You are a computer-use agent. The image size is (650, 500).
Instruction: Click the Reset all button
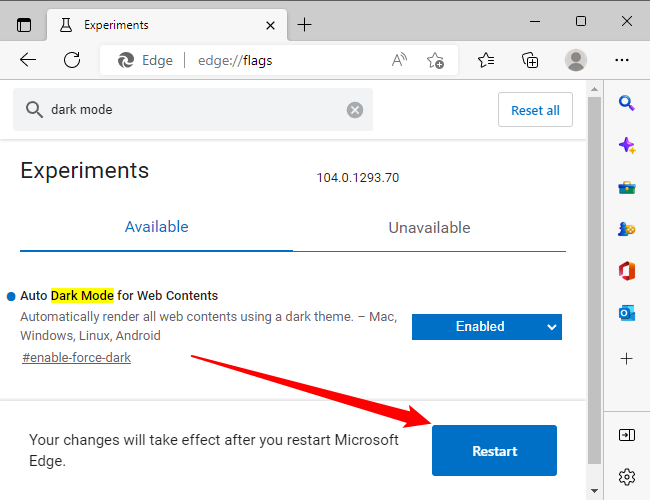[535, 110]
